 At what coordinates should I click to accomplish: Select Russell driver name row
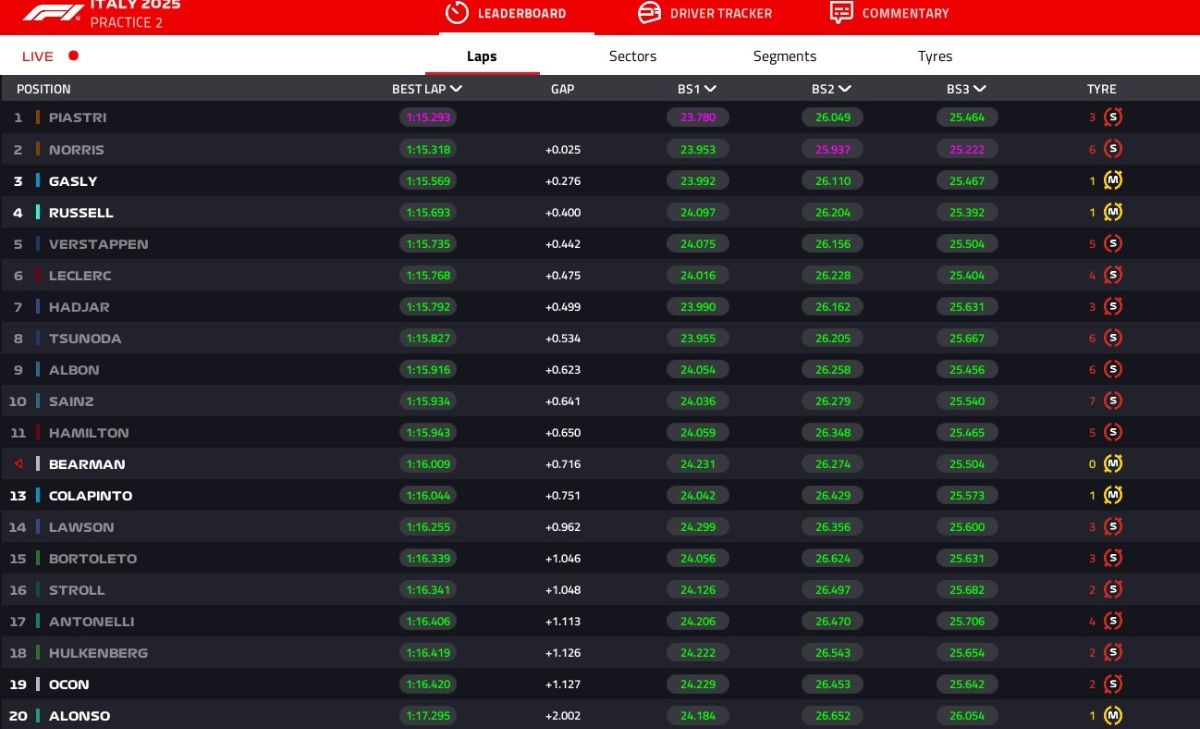pyautogui.click(x=81, y=213)
